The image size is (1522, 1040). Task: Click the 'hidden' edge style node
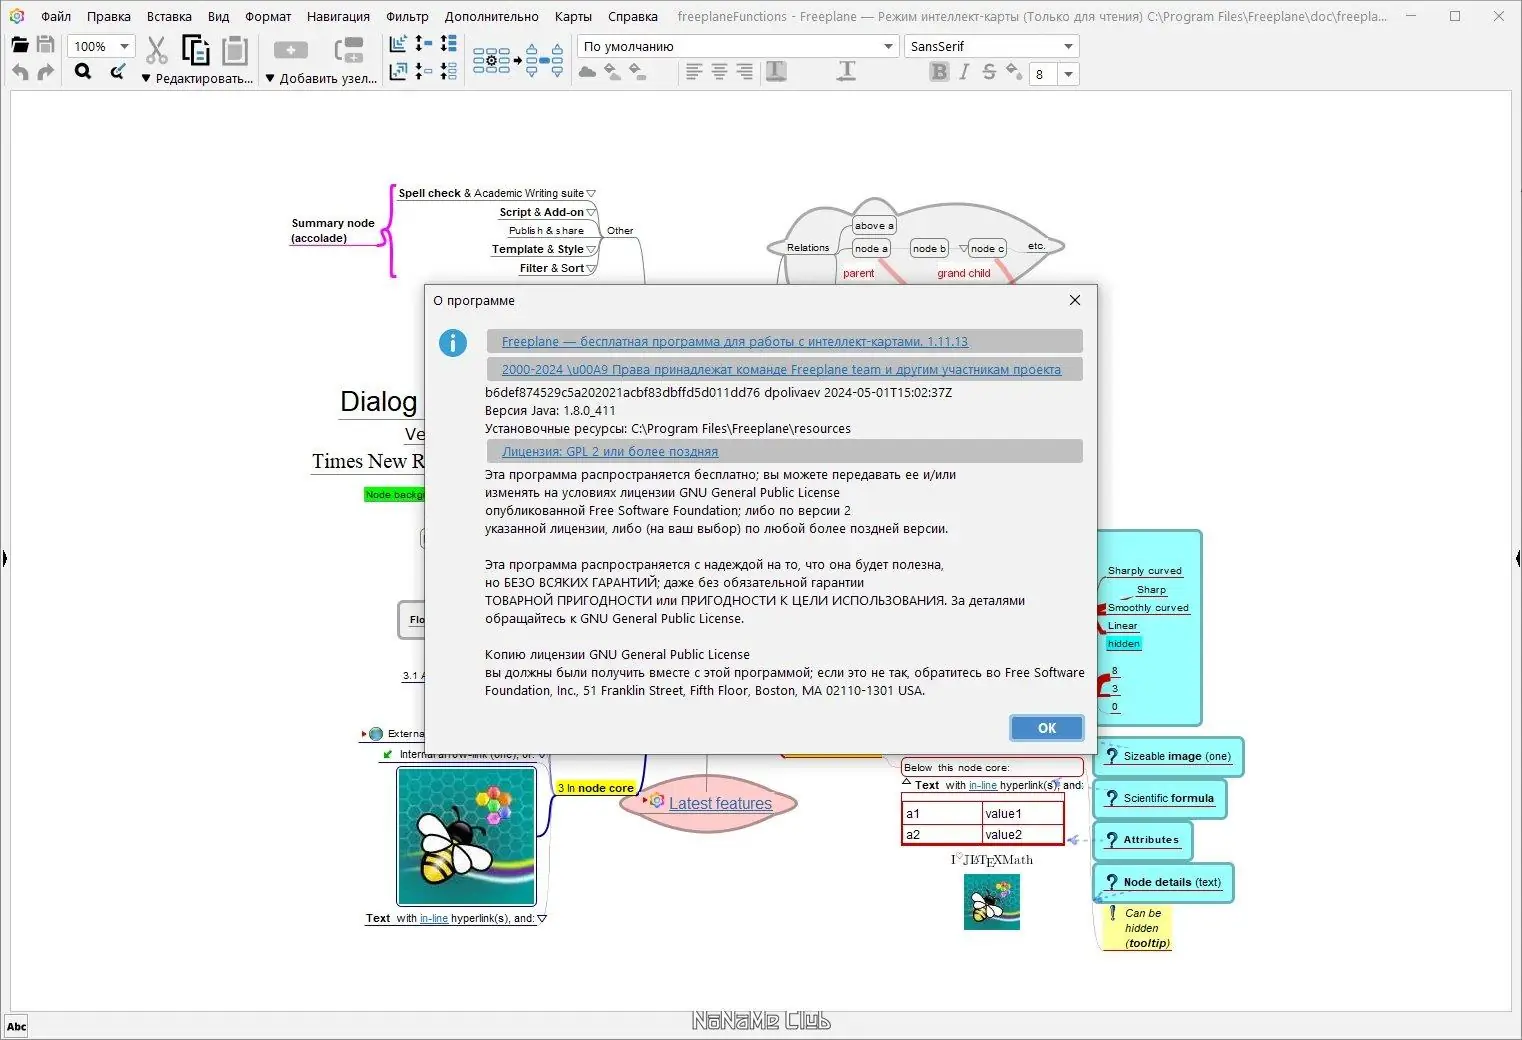click(x=1123, y=644)
